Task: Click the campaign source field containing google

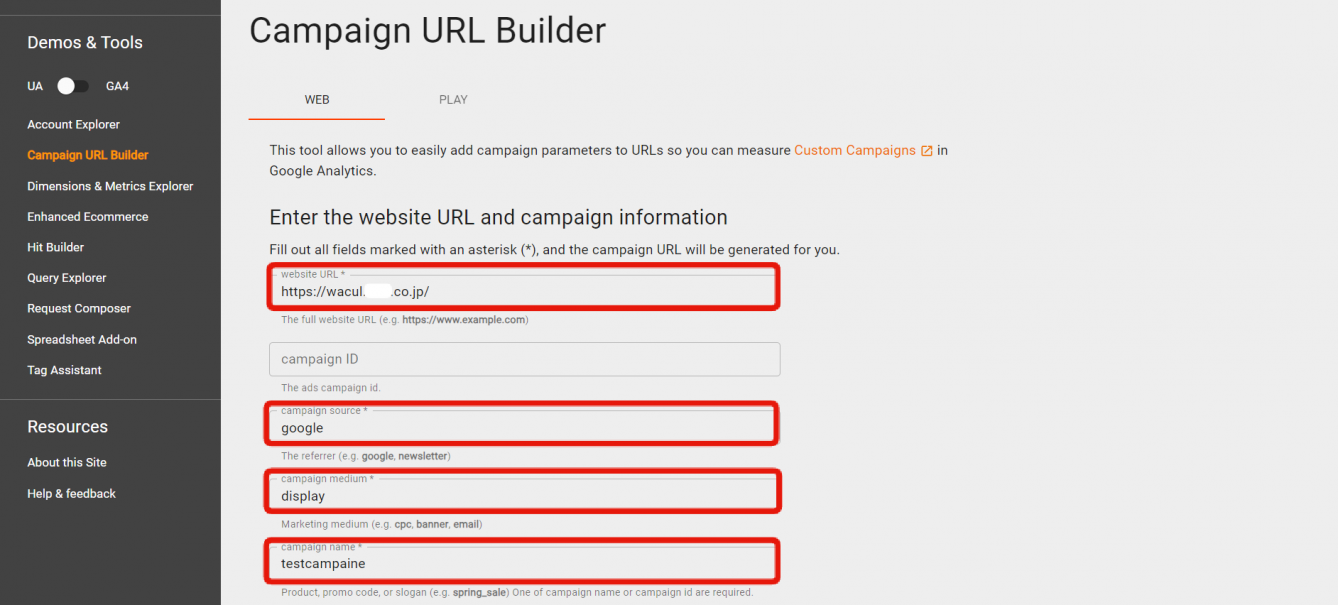Action: pos(523,428)
